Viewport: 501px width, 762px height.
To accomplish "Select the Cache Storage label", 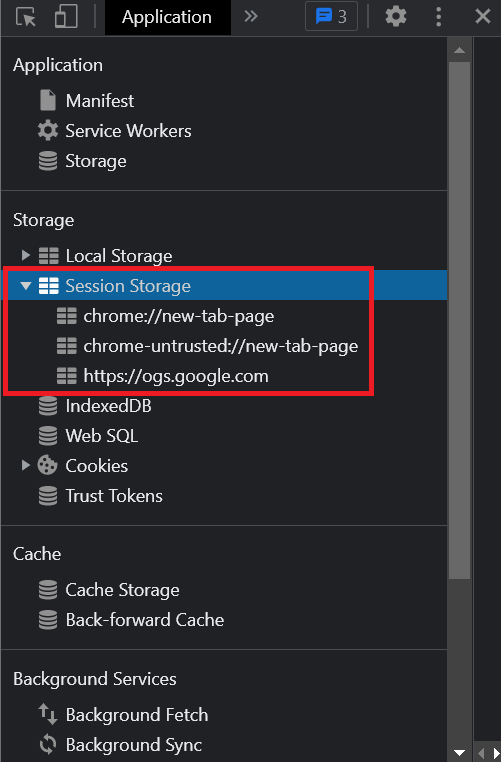I will (x=122, y=590).
